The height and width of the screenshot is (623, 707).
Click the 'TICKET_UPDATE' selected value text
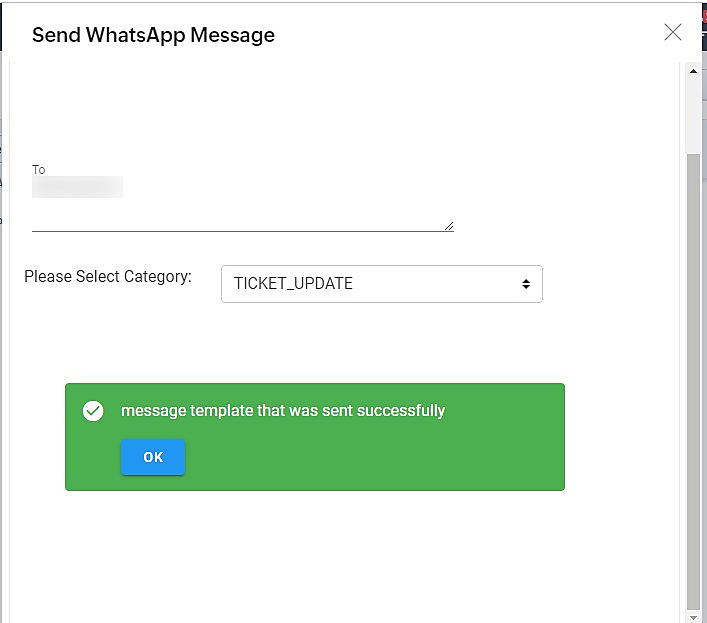coord(293,284)
